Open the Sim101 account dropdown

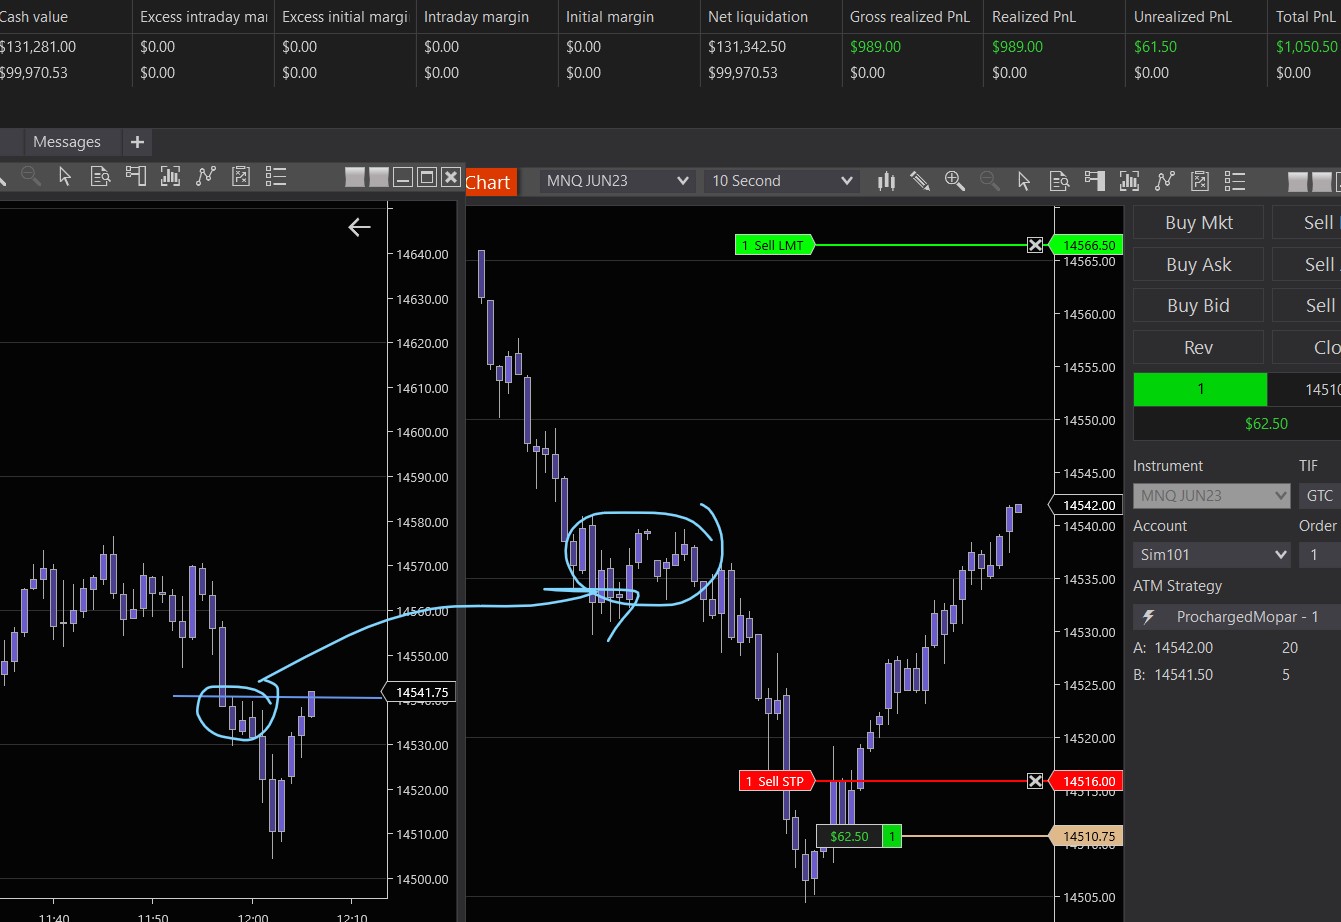click(x=1212, y=555)
